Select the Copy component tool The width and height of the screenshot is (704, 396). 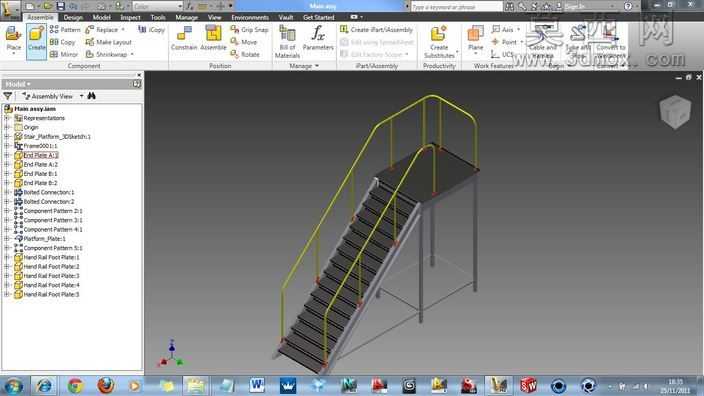click(x=62, y=42)
